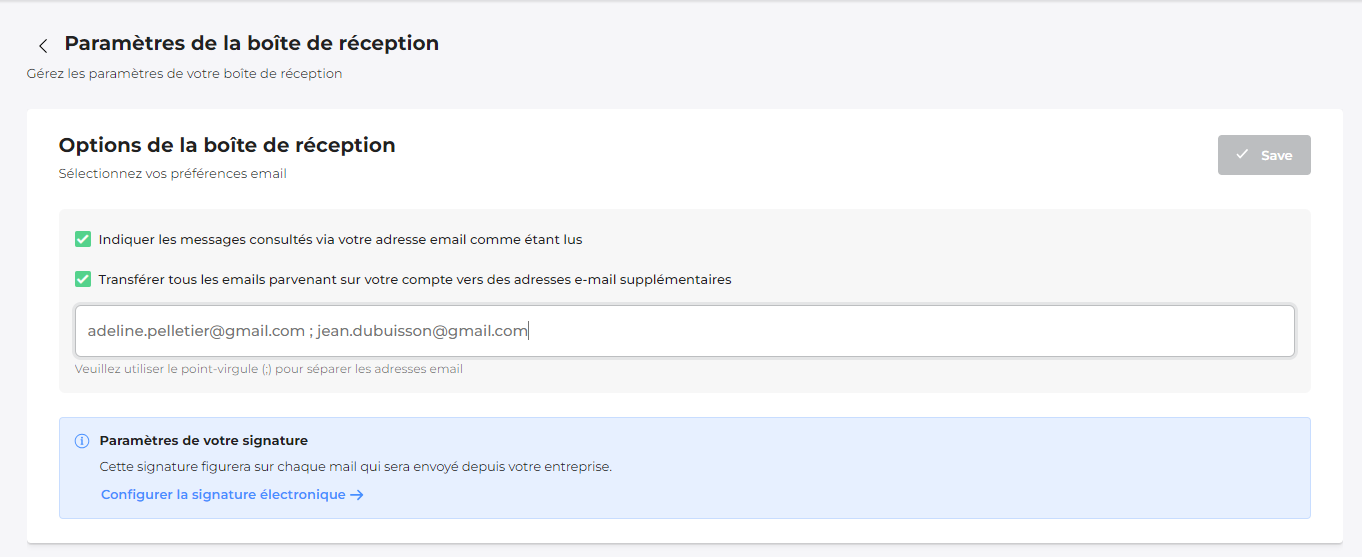Click the point-virgule separator hint text
Image resolution: width=1362 pixels, height=557 pixels.
(269, 369)
